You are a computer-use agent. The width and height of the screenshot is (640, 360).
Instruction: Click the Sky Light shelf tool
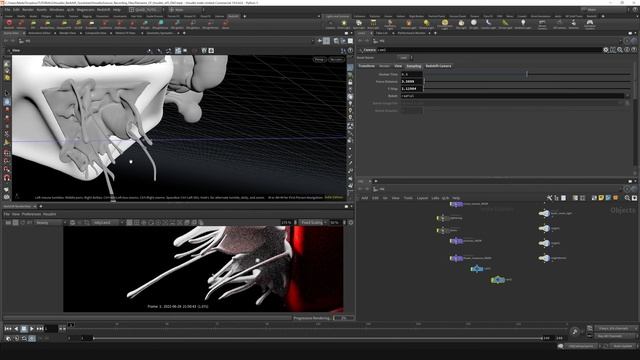point(461,24)
